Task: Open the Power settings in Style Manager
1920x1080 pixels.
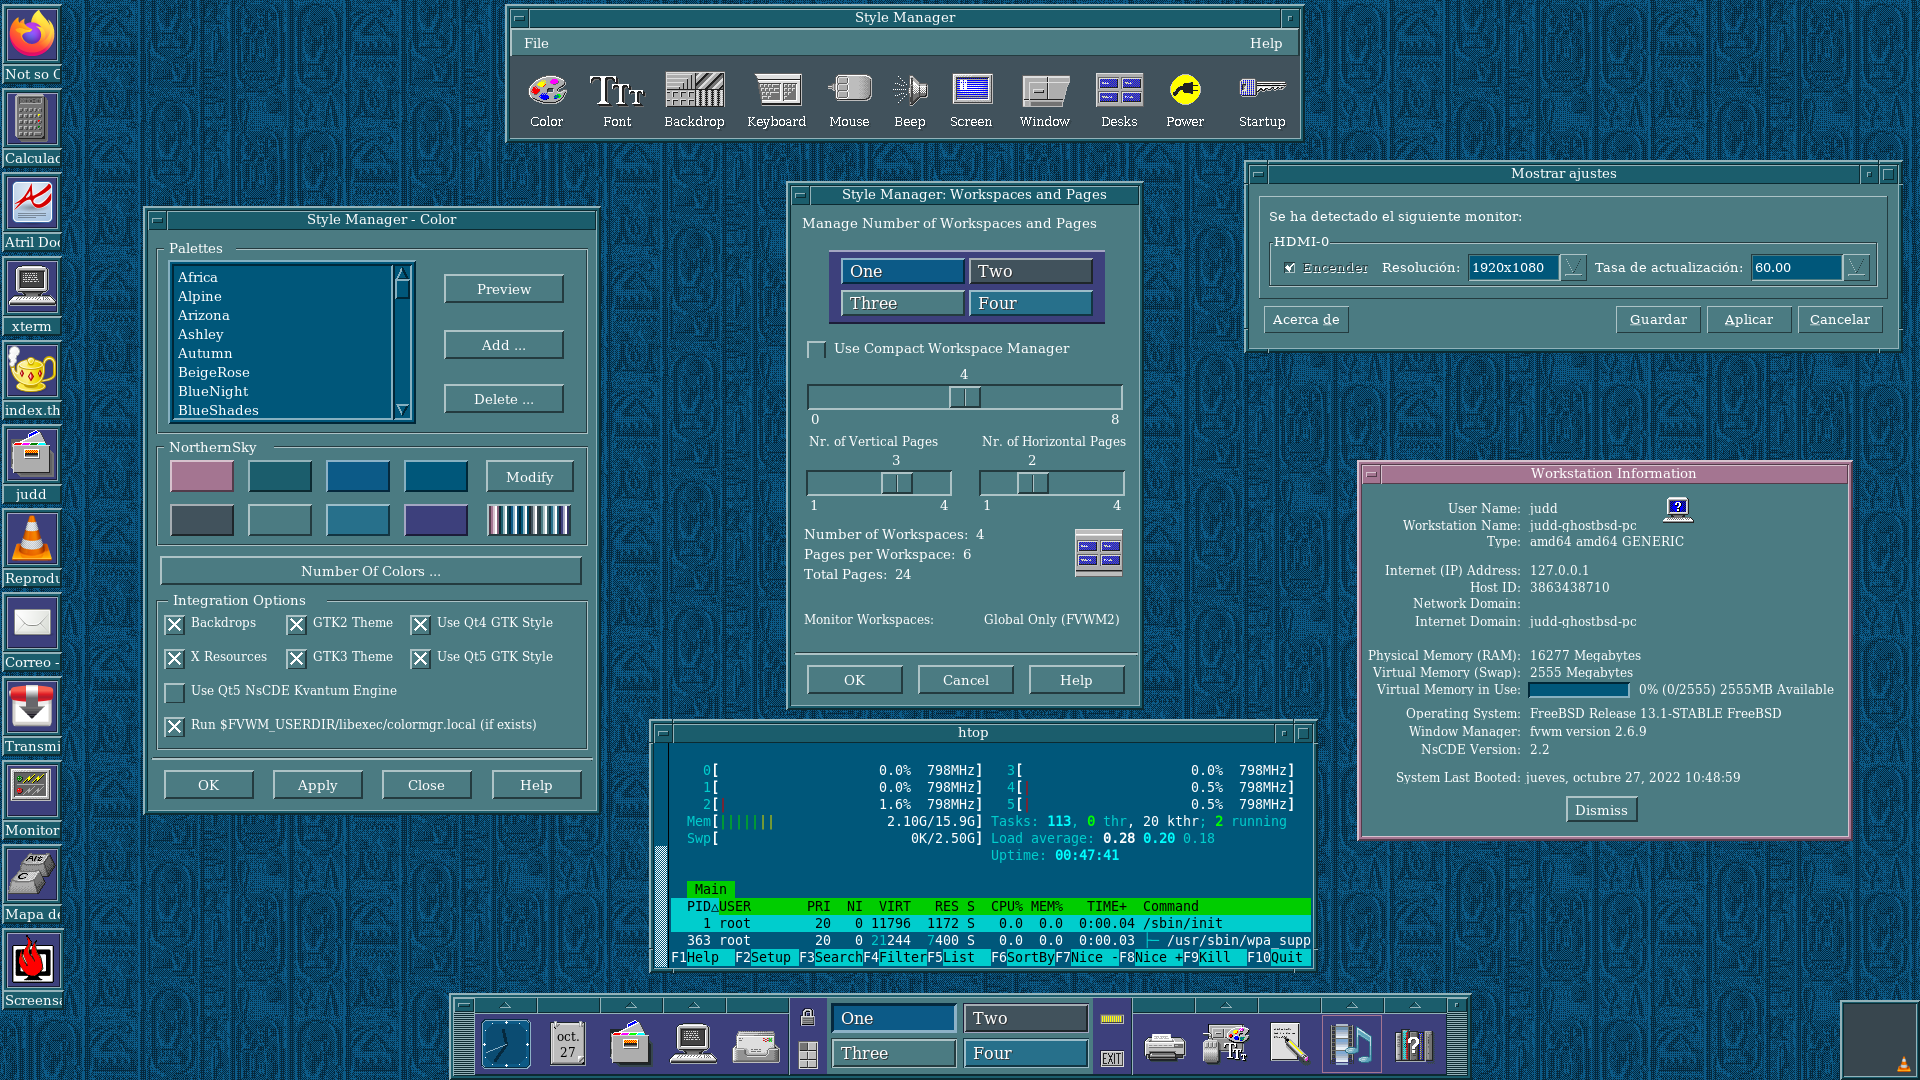Action: point(1185,100)
